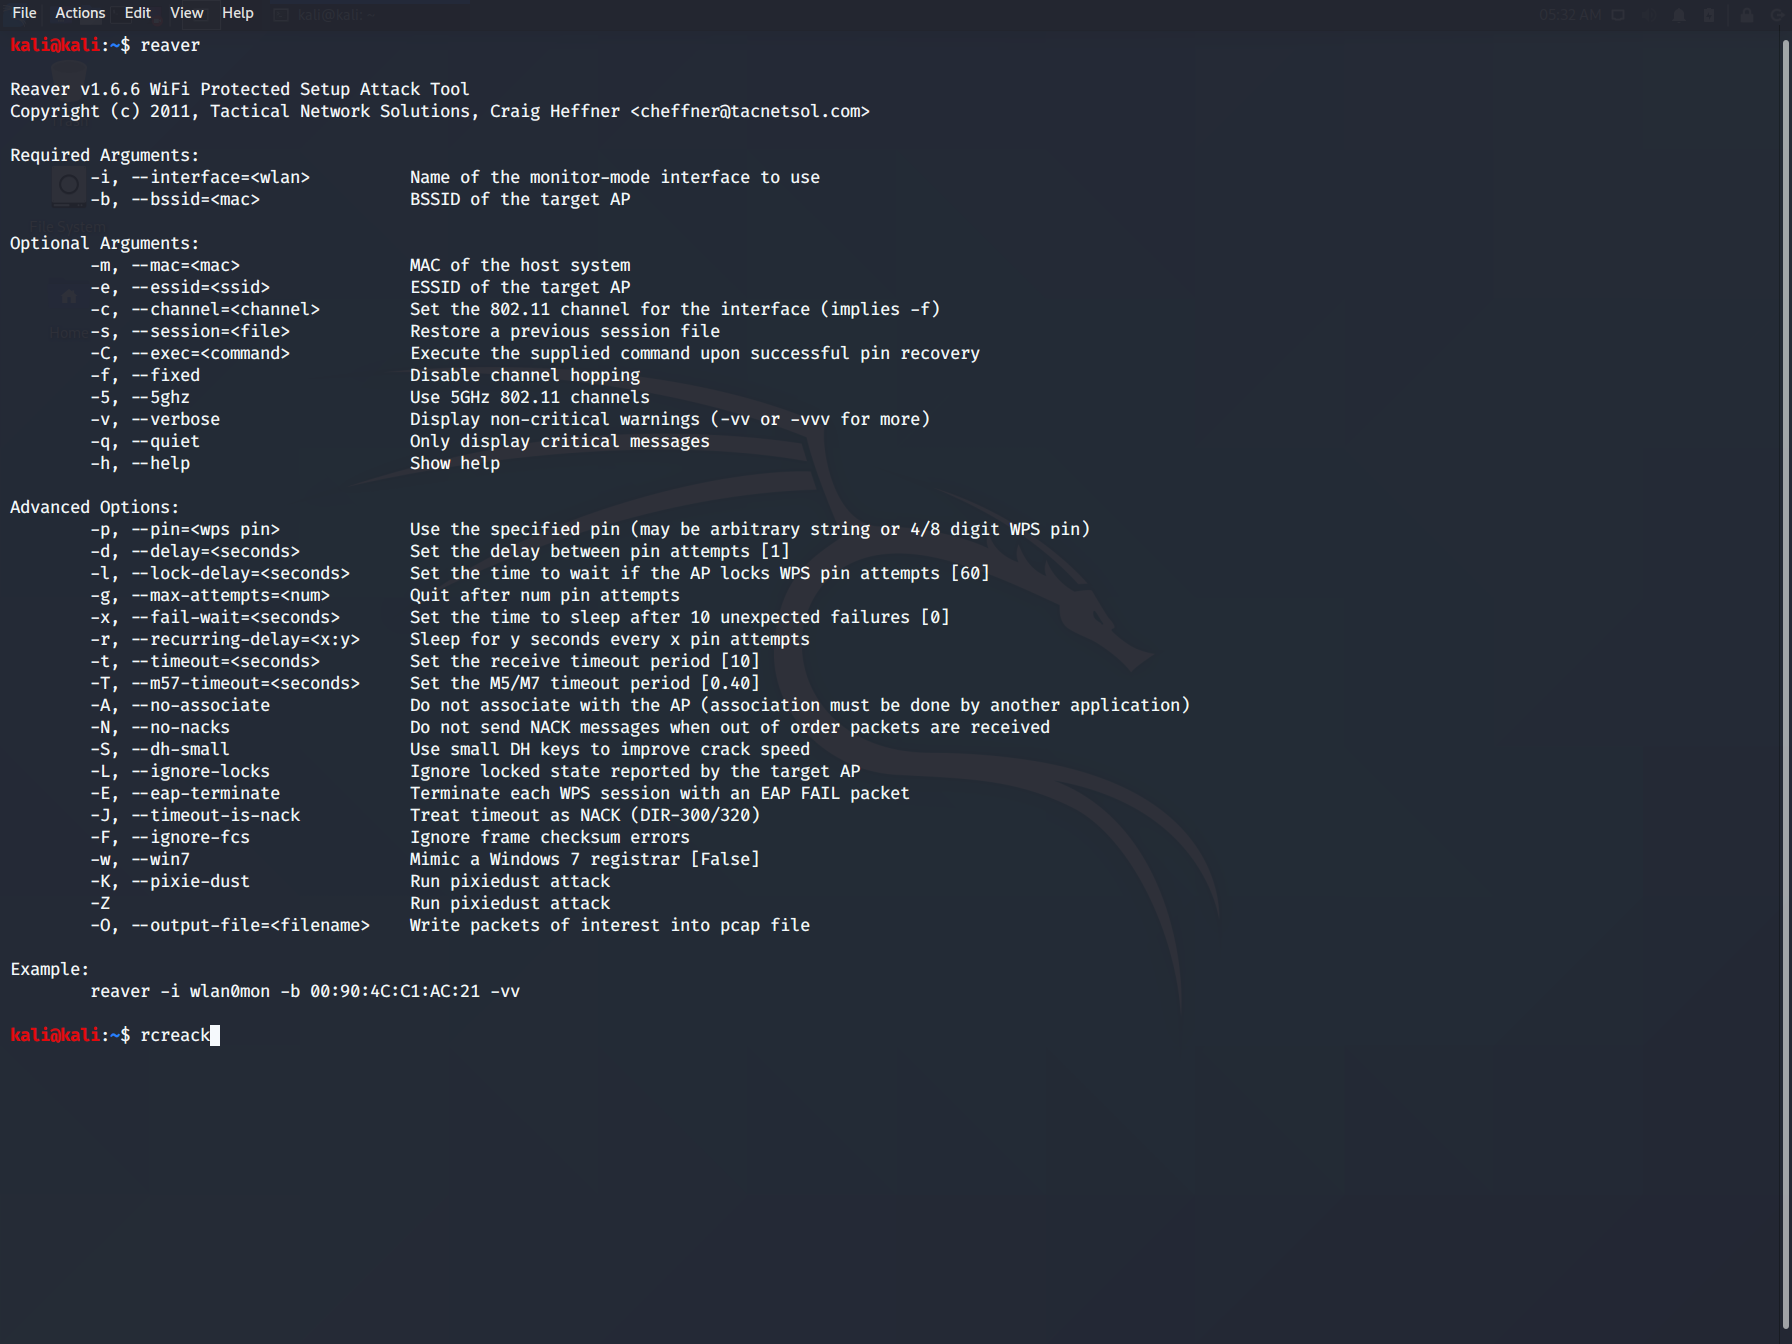Image resolution: width=1792 pixels, height=1344 pixels.
Task: Click the 'reaver' command on the first prompt
Action: click(170, 45)
